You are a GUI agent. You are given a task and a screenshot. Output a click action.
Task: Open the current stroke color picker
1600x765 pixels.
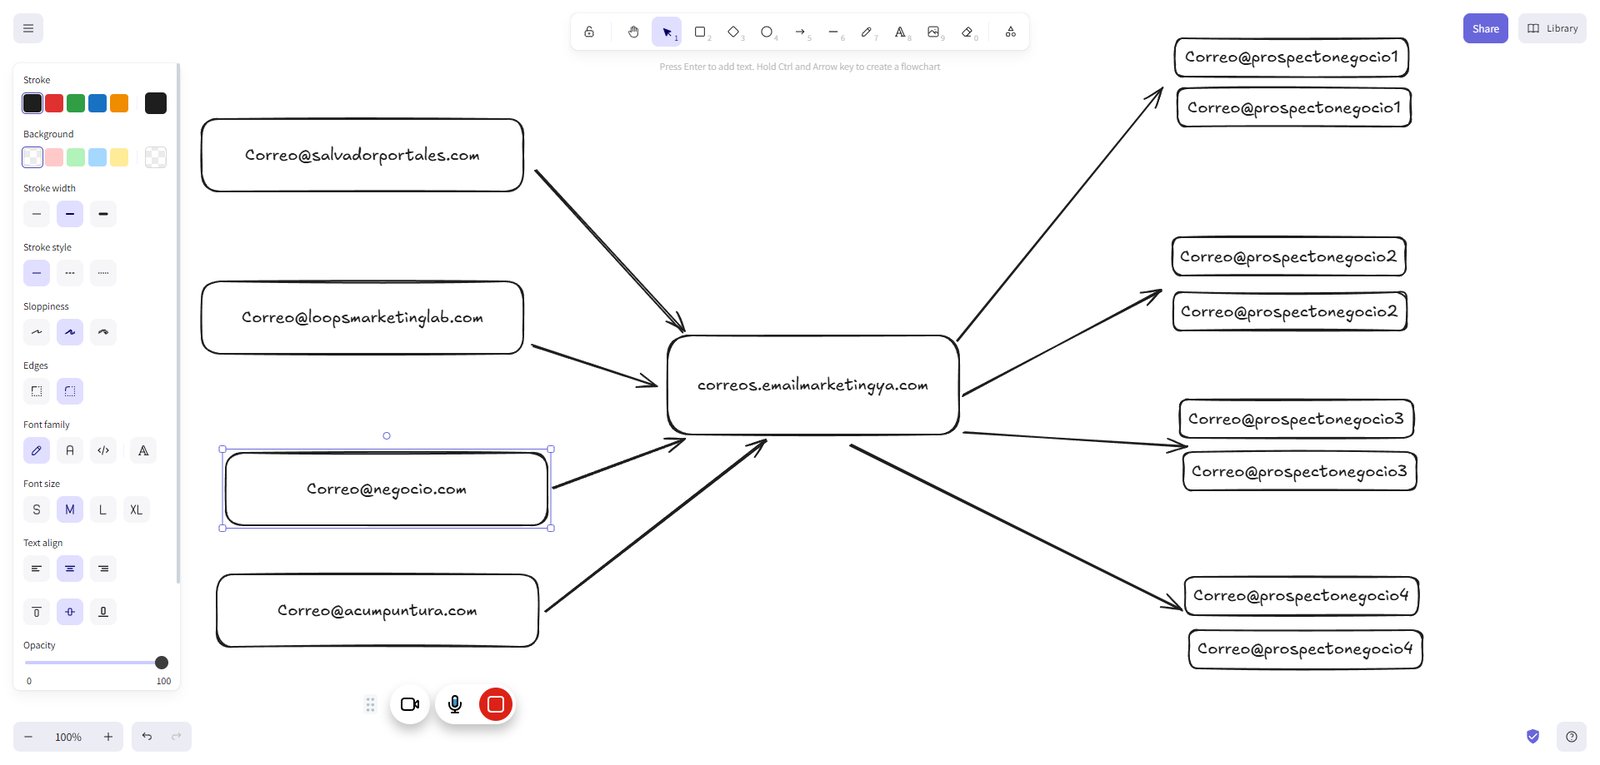[155, 103]
